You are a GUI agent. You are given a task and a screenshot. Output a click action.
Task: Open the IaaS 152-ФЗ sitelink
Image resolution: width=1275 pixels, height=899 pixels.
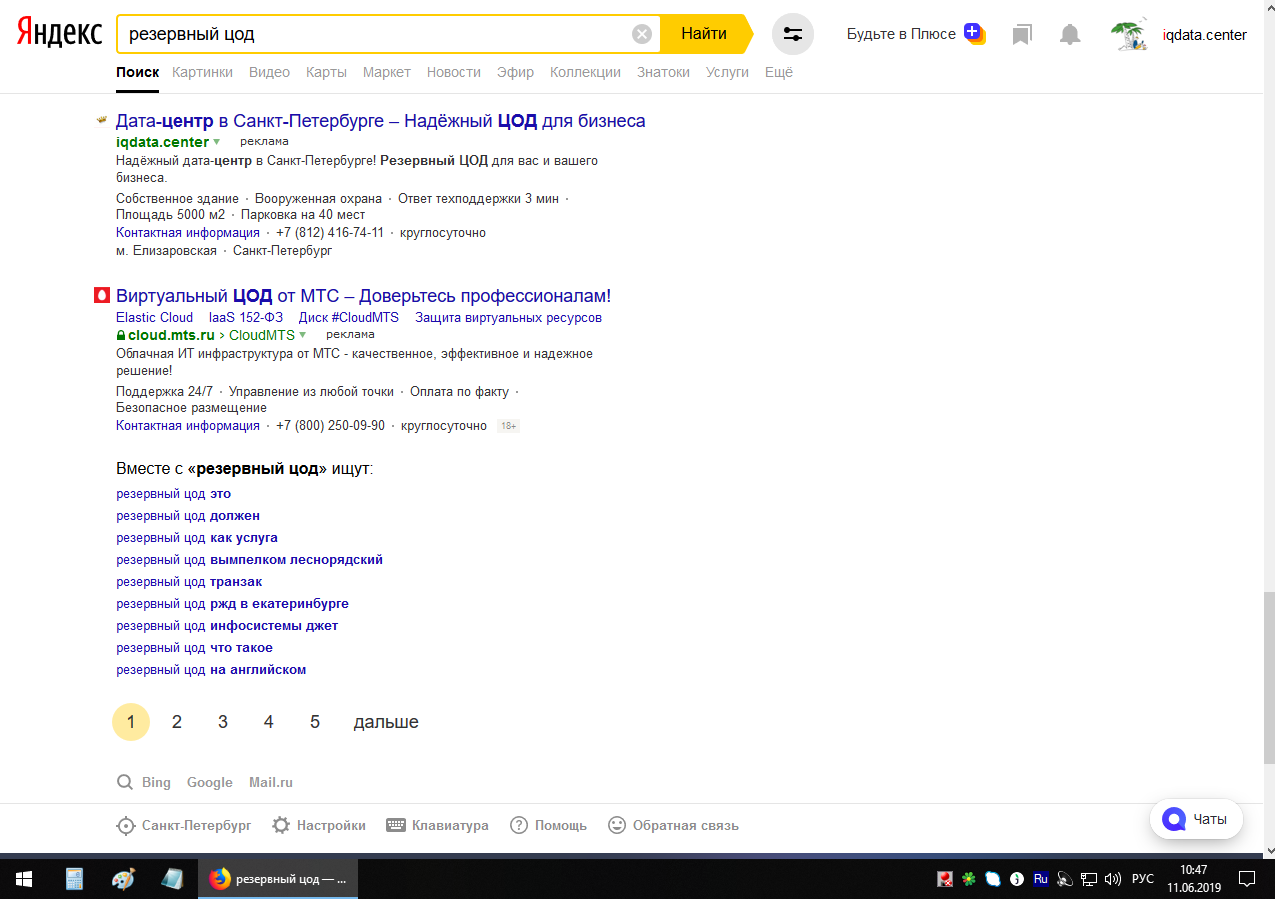[246, 318]
